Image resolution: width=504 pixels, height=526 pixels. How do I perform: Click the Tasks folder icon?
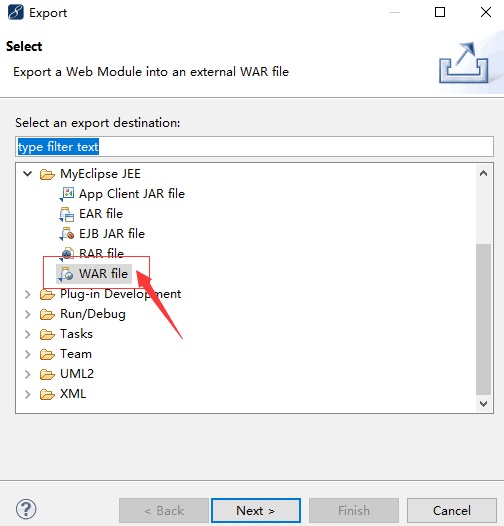point(47,334)
